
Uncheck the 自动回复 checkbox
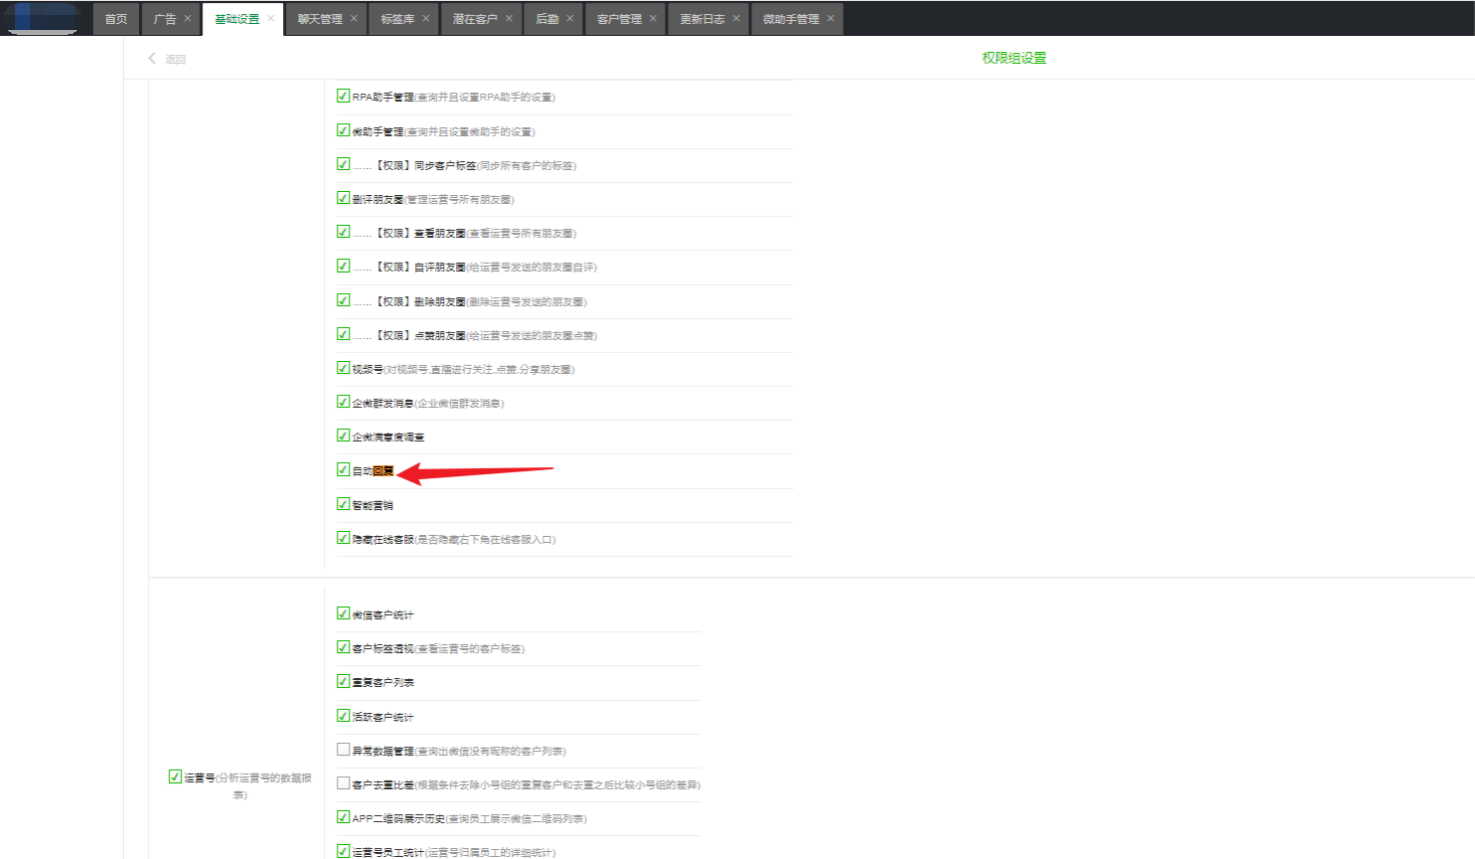pyautogui.click(x=343, y=470)
